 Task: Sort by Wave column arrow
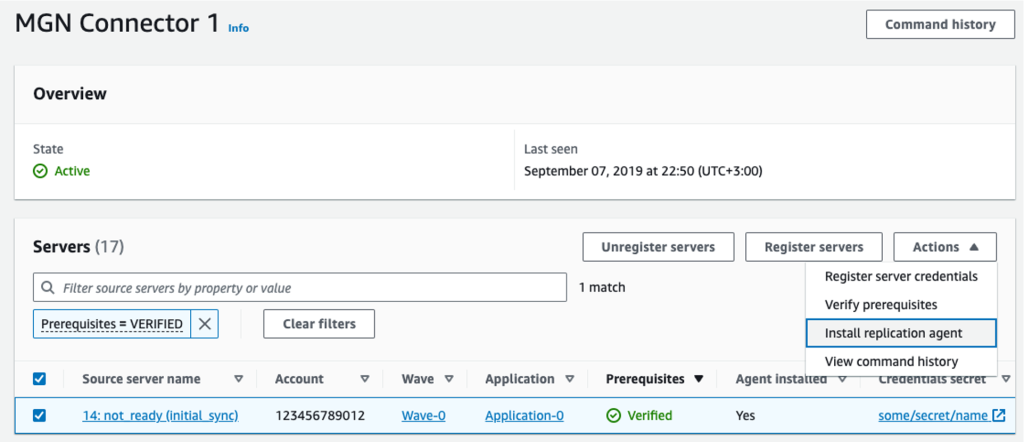[x=449, y=379]
